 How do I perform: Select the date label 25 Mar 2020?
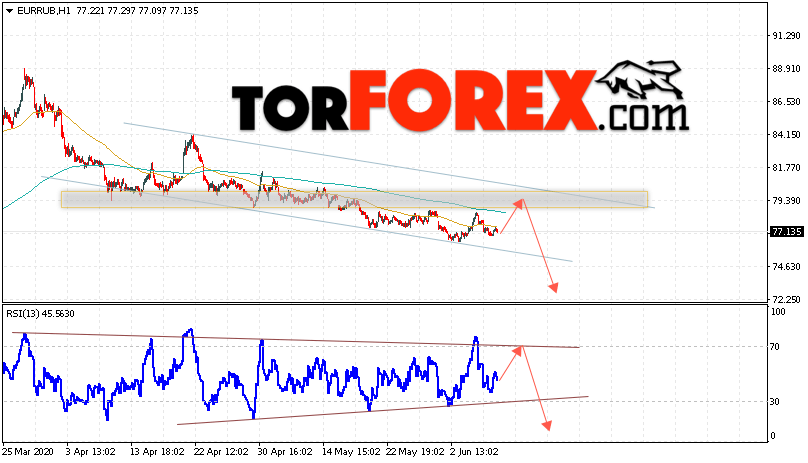point(28,452)
